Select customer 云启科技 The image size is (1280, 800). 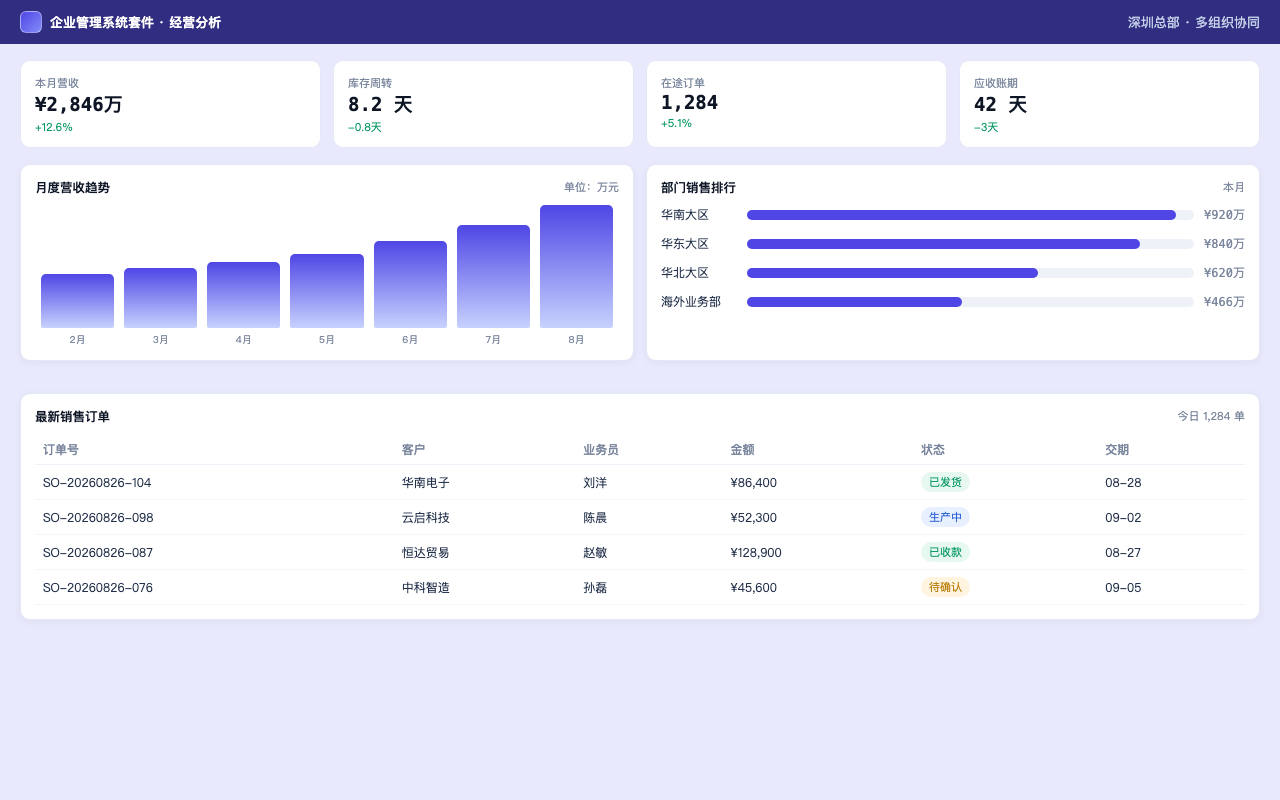[x=426, y=517]
